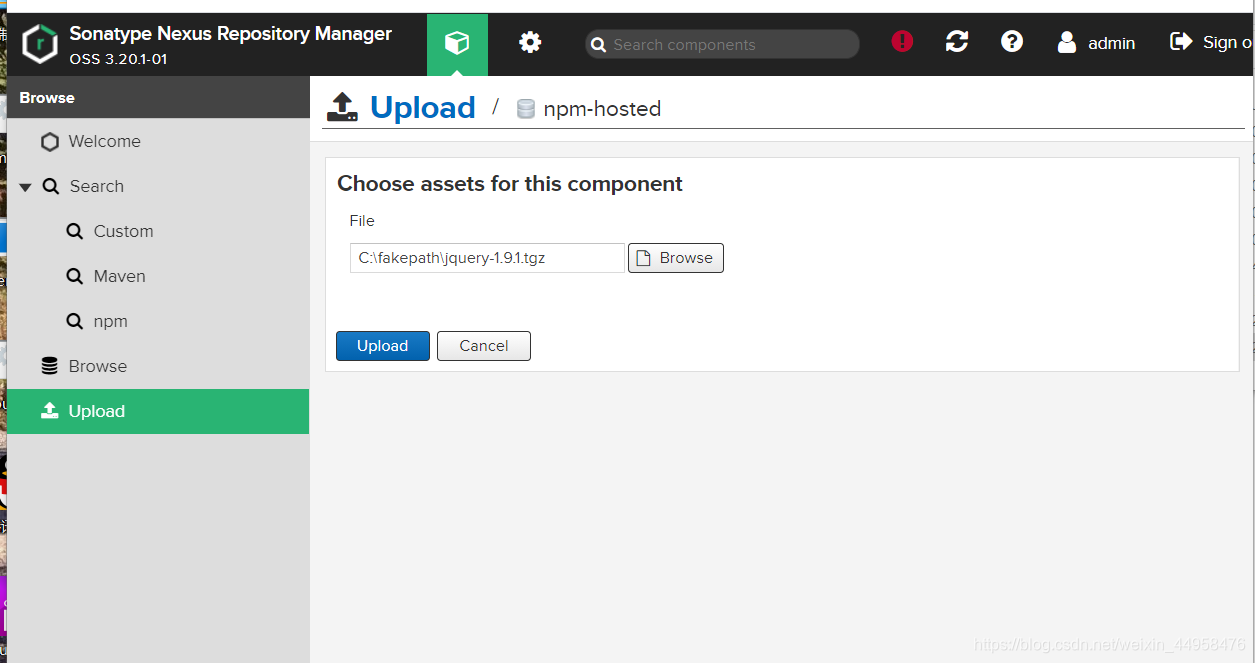Collapse the Search tree node arrow
Viewport: 1255px width, 663px height.
pos(25,187)
